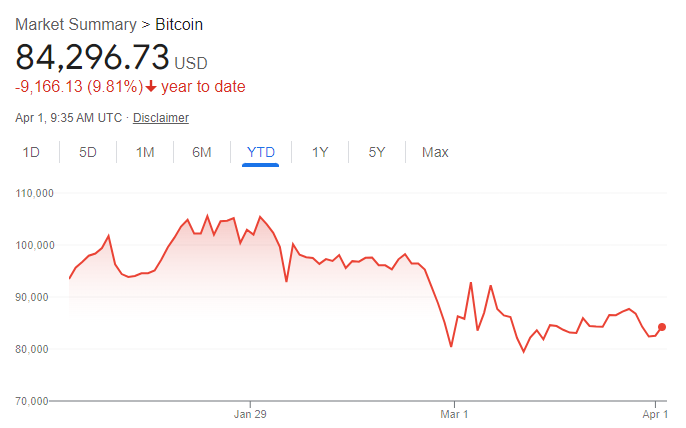Click the Jan 29 date axis label

click(250, 413)
